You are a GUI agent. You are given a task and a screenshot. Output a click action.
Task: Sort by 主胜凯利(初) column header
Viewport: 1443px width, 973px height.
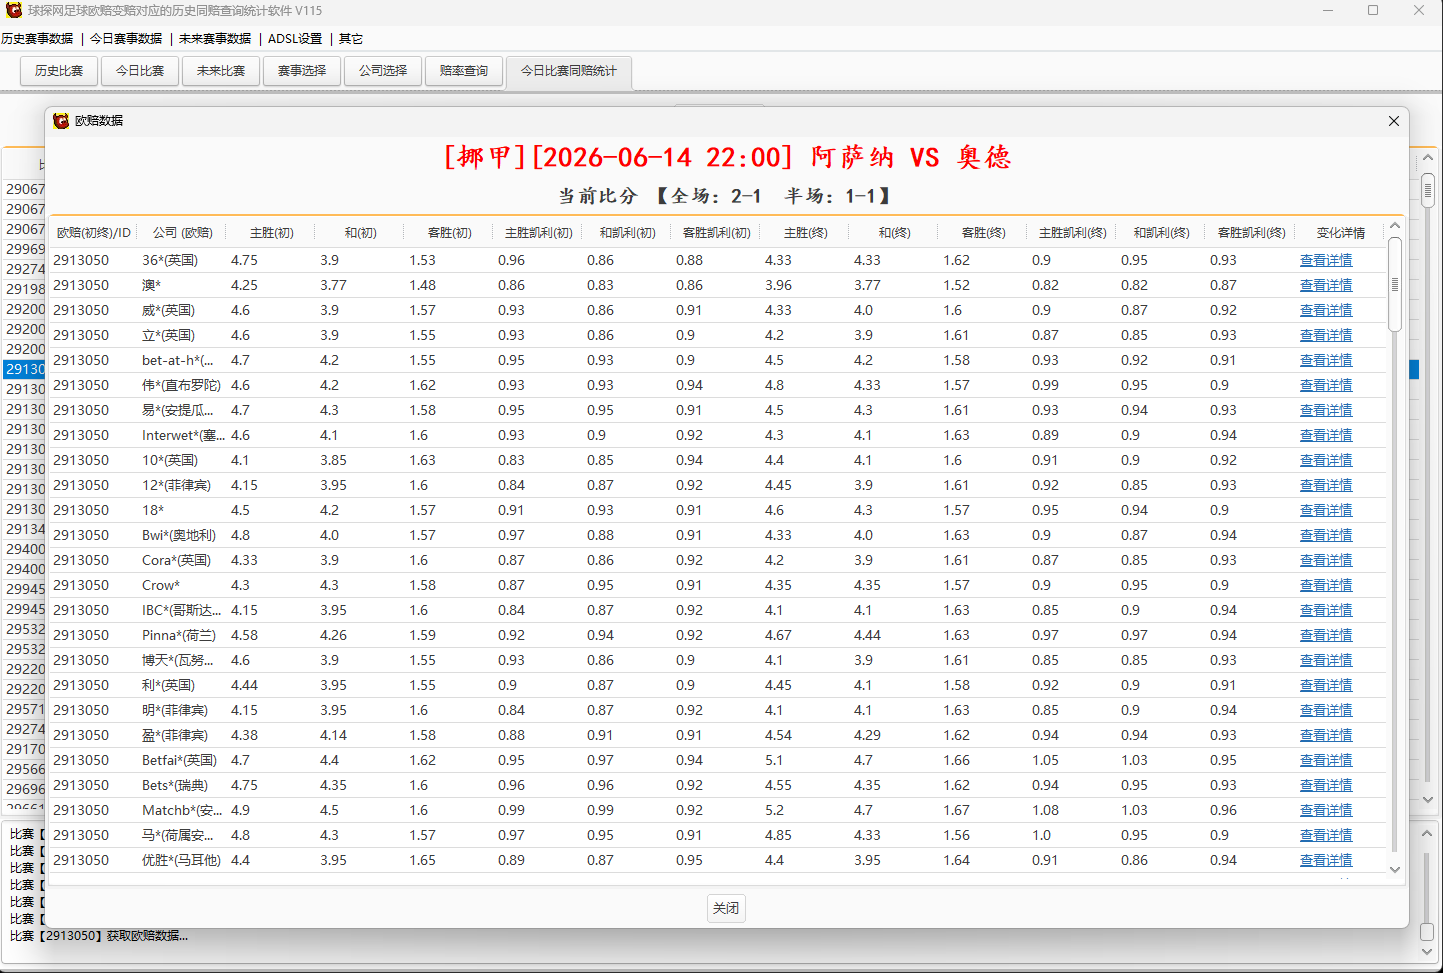tap(538, 232)
